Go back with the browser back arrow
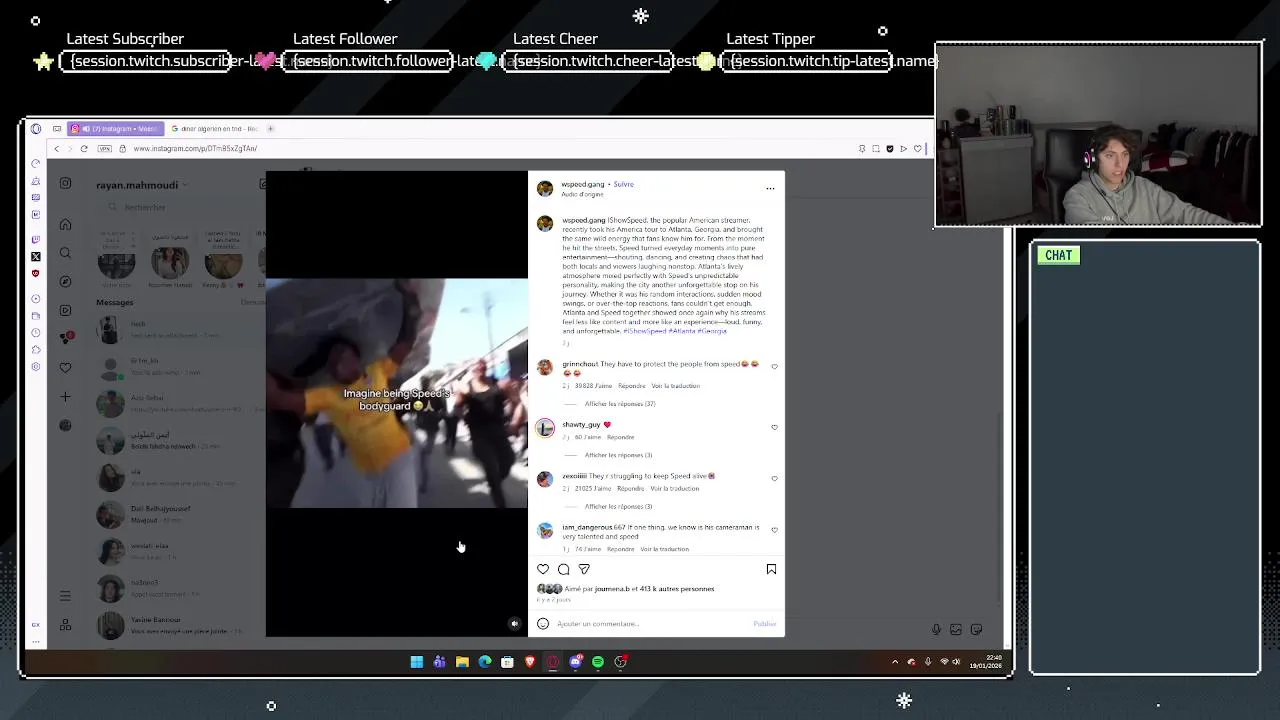 [57, 148]
